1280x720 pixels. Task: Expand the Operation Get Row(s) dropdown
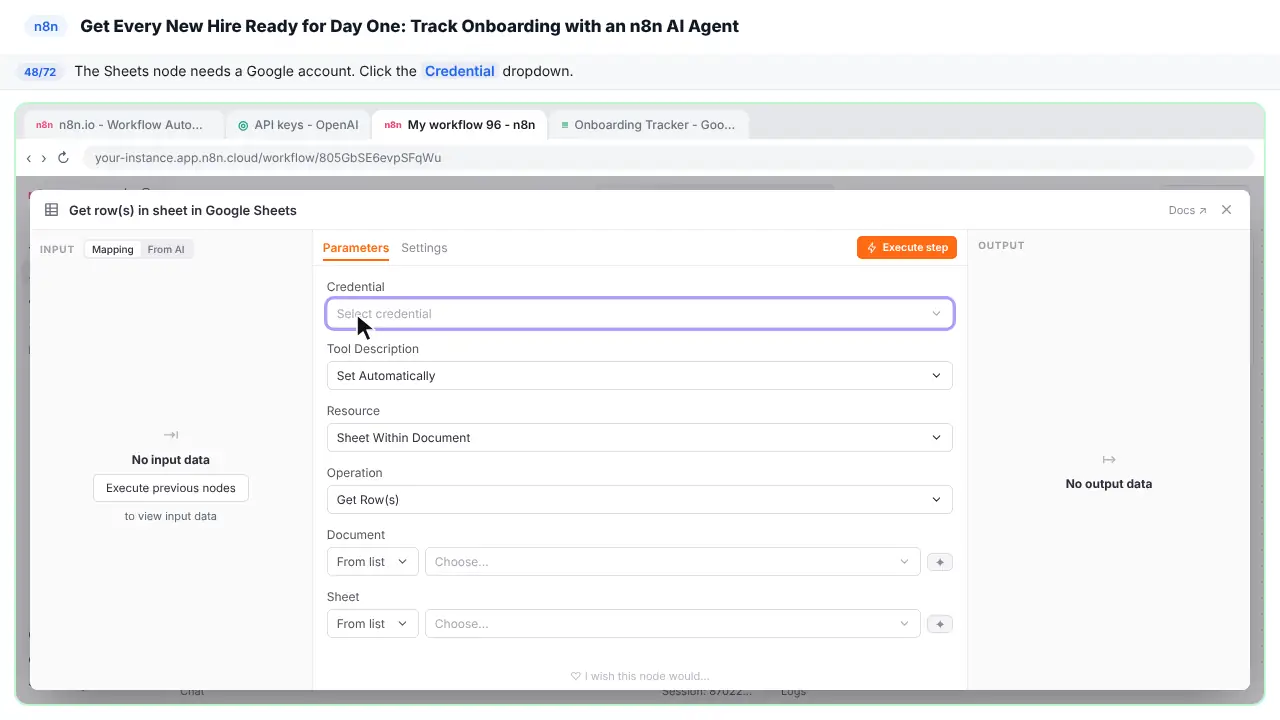(x=640, y=500)
